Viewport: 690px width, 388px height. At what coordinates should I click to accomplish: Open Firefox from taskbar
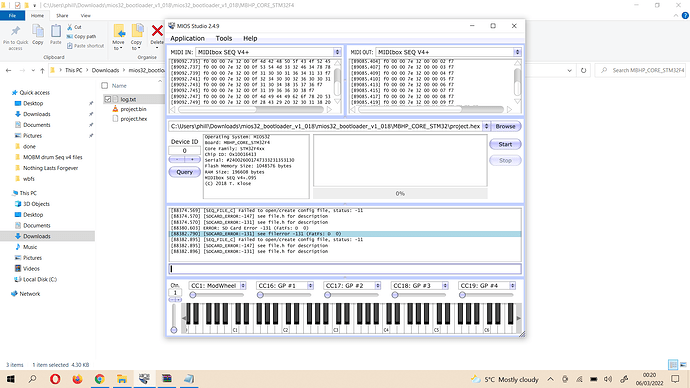pos(77,379)
